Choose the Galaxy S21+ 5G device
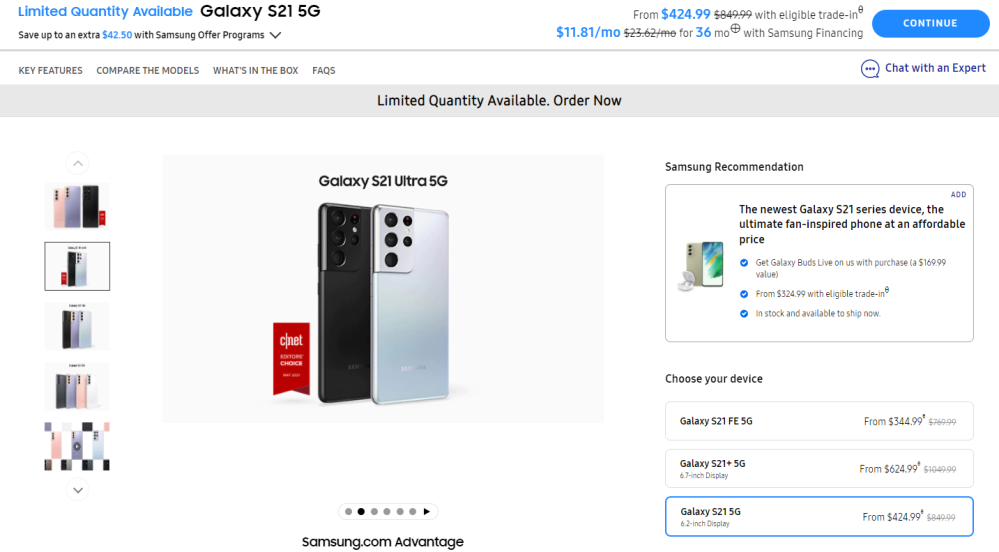This screenshot has height=552, width=999. (819, 468)
